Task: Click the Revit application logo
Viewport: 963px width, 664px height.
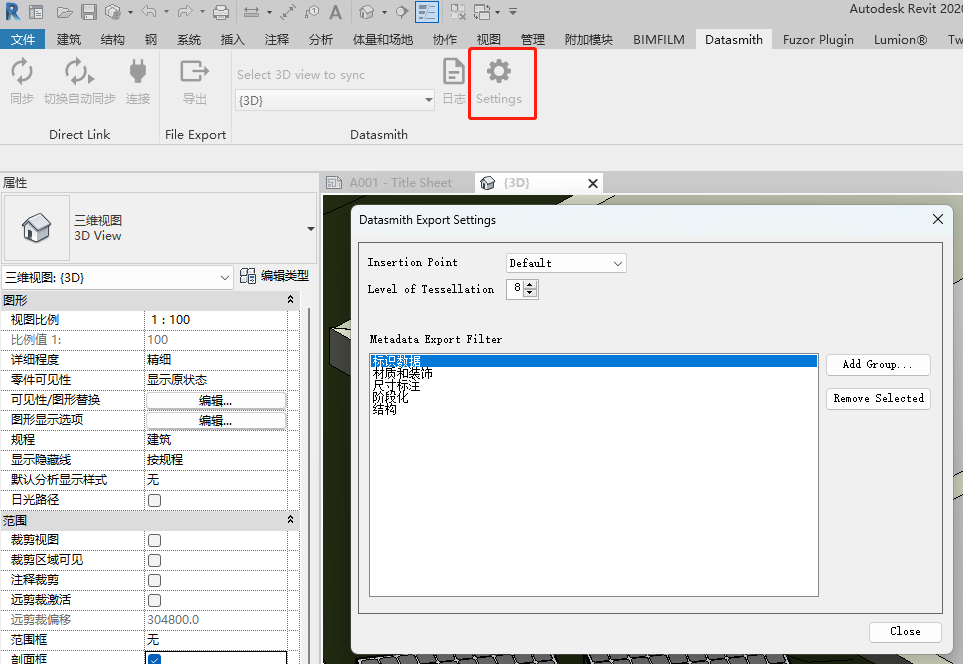Action: click(12, 11)
